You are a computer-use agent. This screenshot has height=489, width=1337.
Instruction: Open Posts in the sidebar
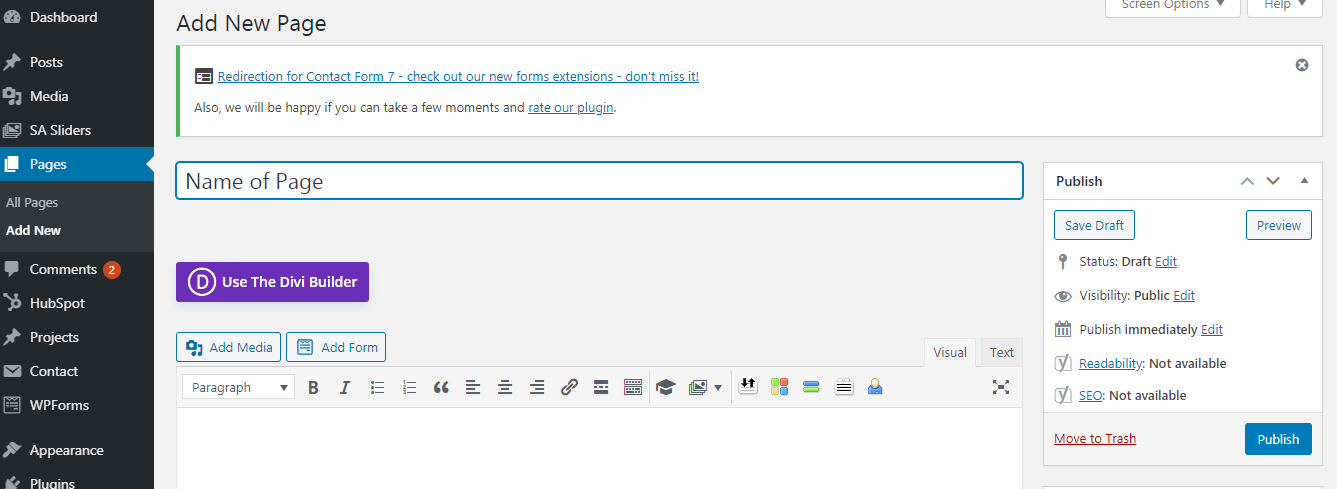click(x=77, y=62)
